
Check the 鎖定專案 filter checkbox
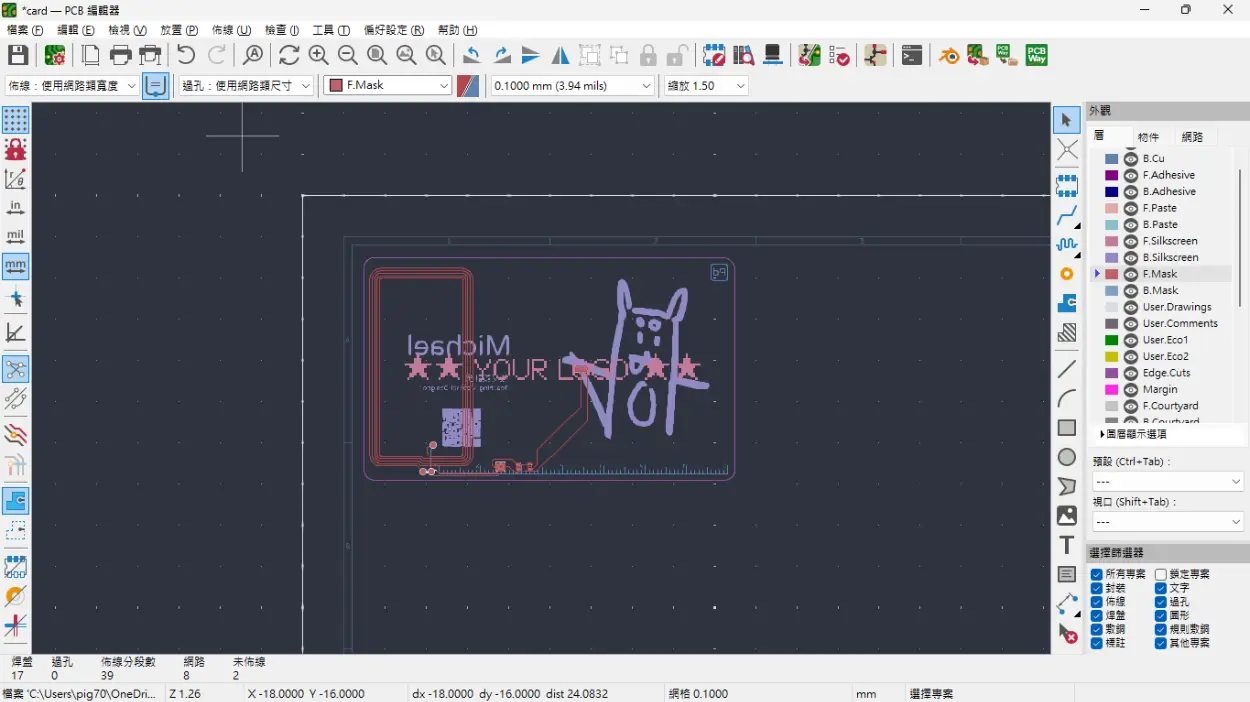(x=1161, y=574)
